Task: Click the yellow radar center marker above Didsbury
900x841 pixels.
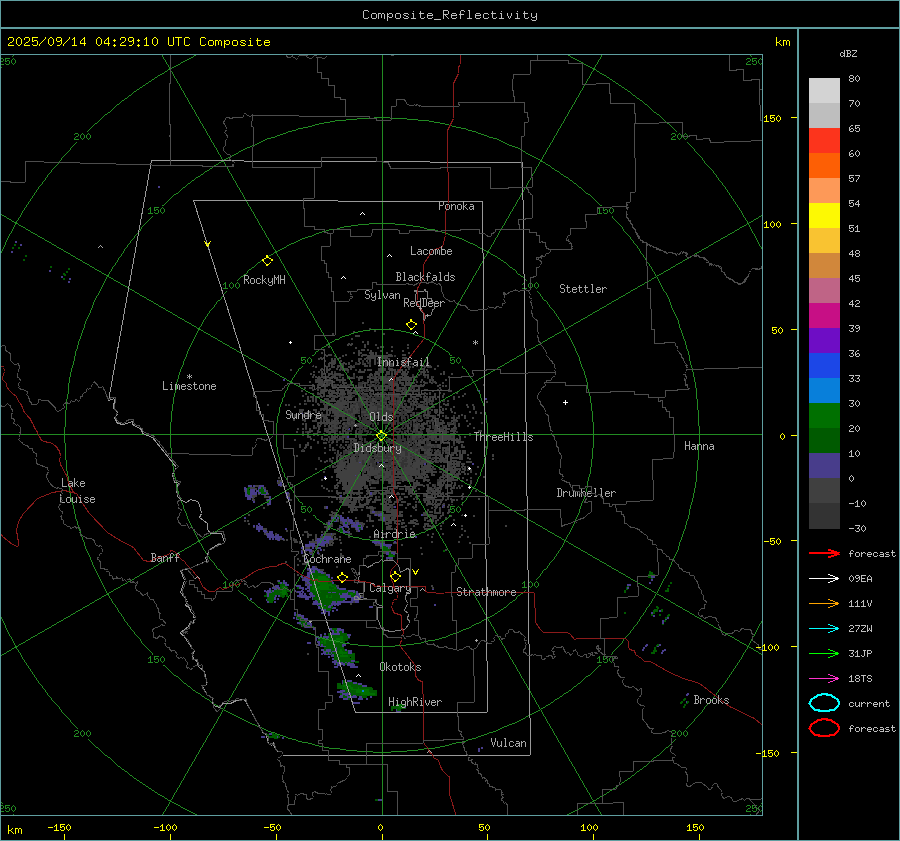Action: (x=382, y=436)
